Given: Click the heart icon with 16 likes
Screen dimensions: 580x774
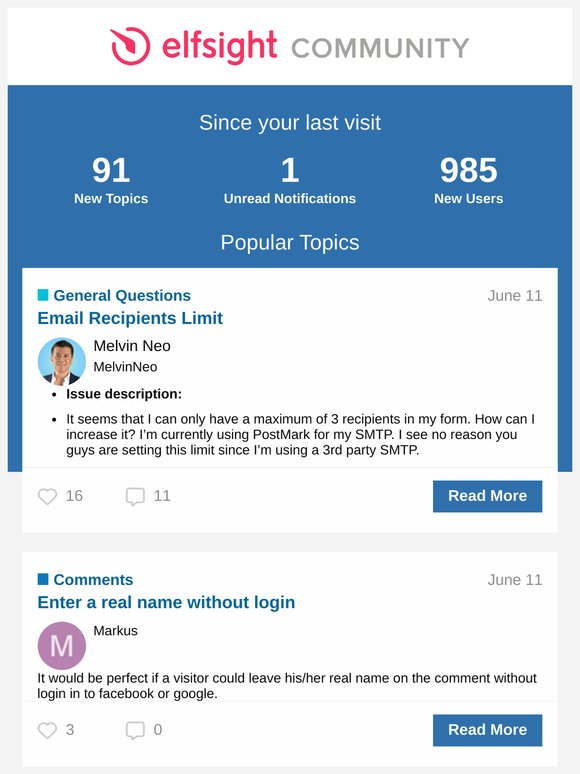Looking at the screenshot, I should pos(47,496).
